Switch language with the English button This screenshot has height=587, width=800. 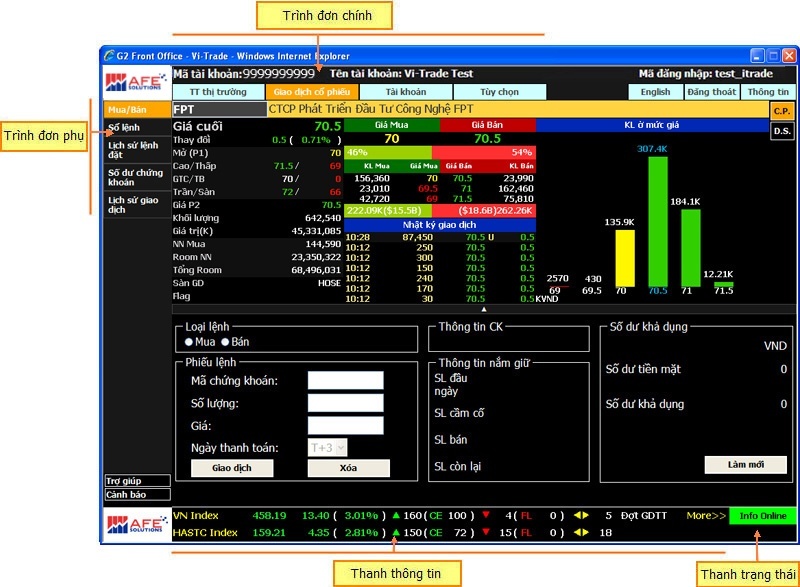(x=656, y=92)
